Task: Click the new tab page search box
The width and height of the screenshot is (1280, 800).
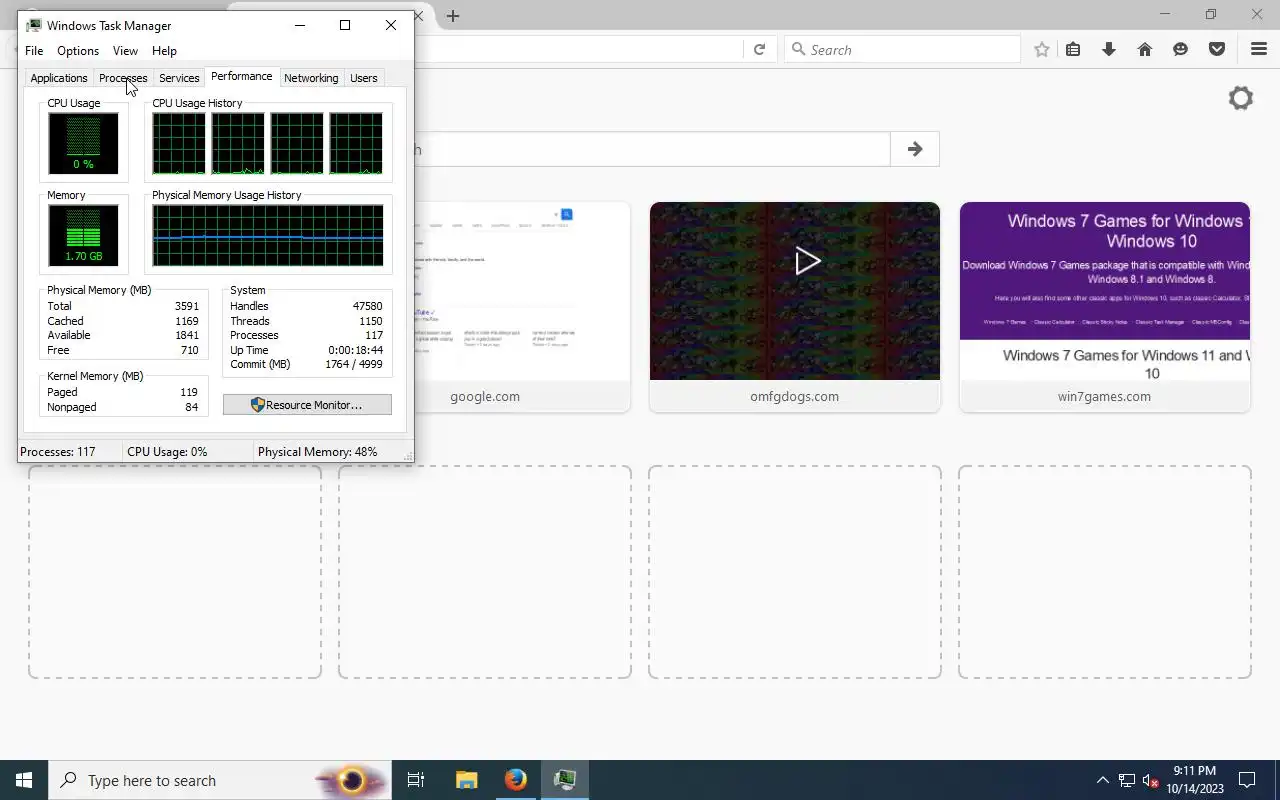Action: pos(651,149)
